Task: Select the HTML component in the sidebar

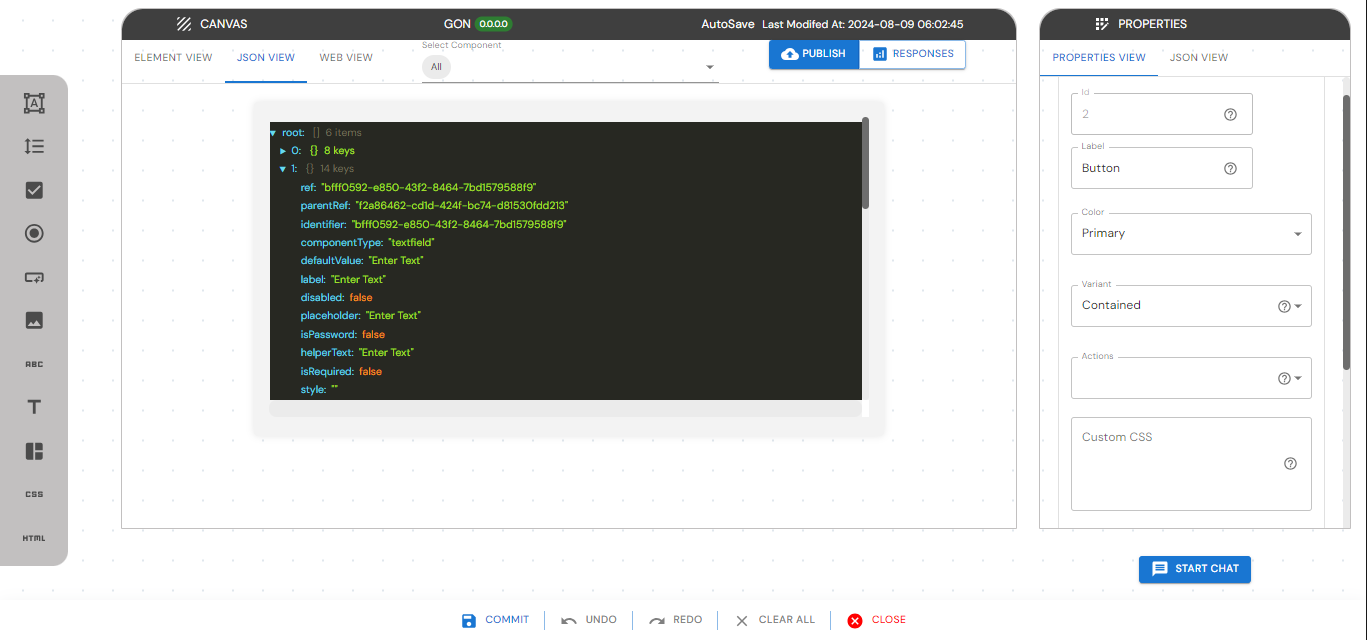Action: coord(34,538)
